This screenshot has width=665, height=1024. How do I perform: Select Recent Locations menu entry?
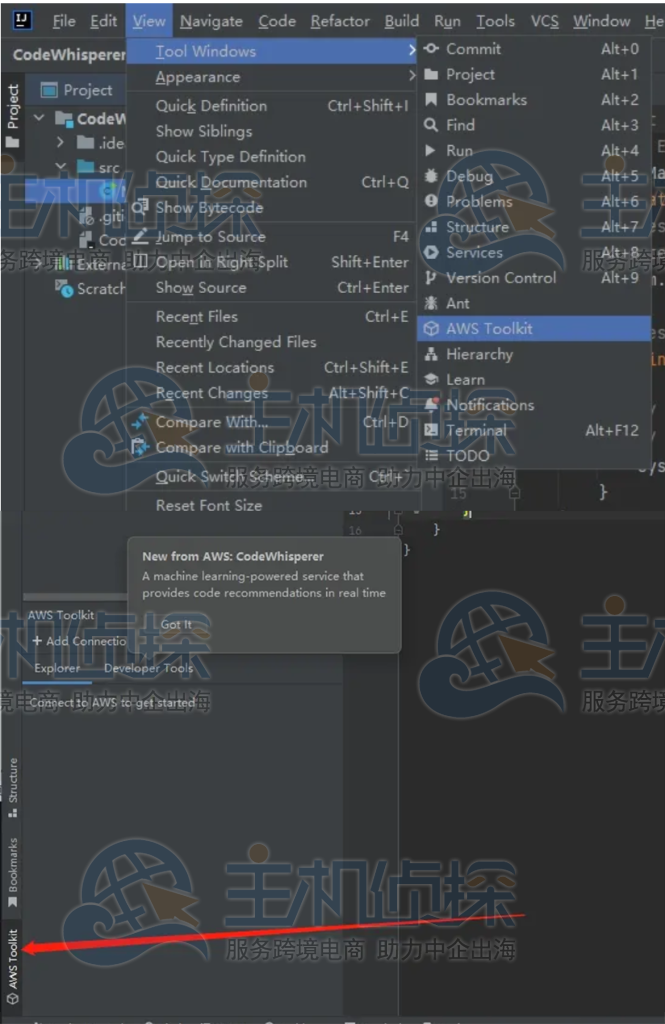coord(271,367)
